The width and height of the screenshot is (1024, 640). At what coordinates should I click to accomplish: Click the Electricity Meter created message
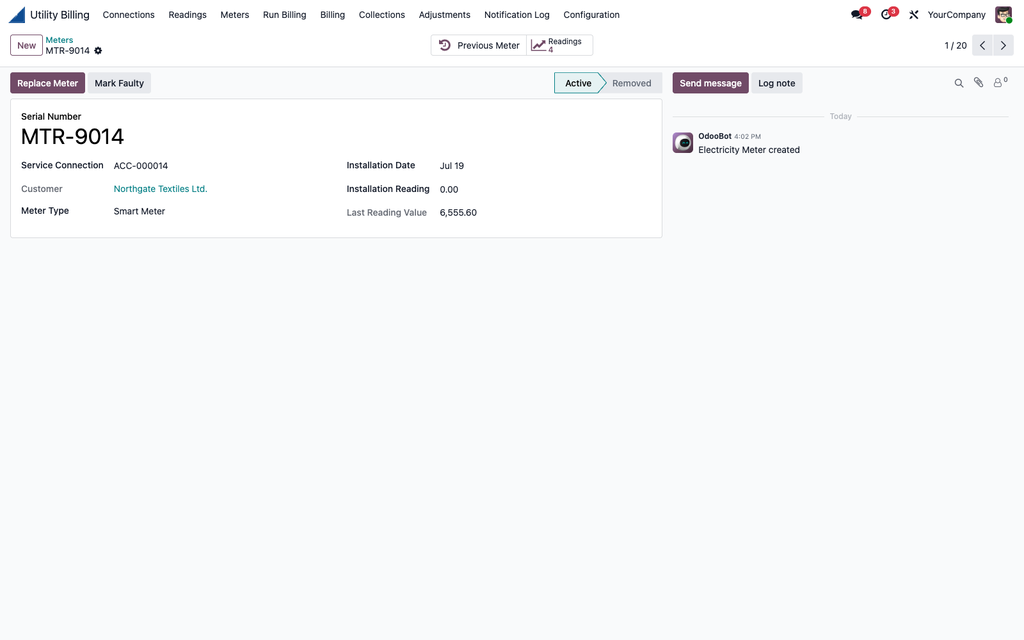pyautogui.click(x=749, y=150)
